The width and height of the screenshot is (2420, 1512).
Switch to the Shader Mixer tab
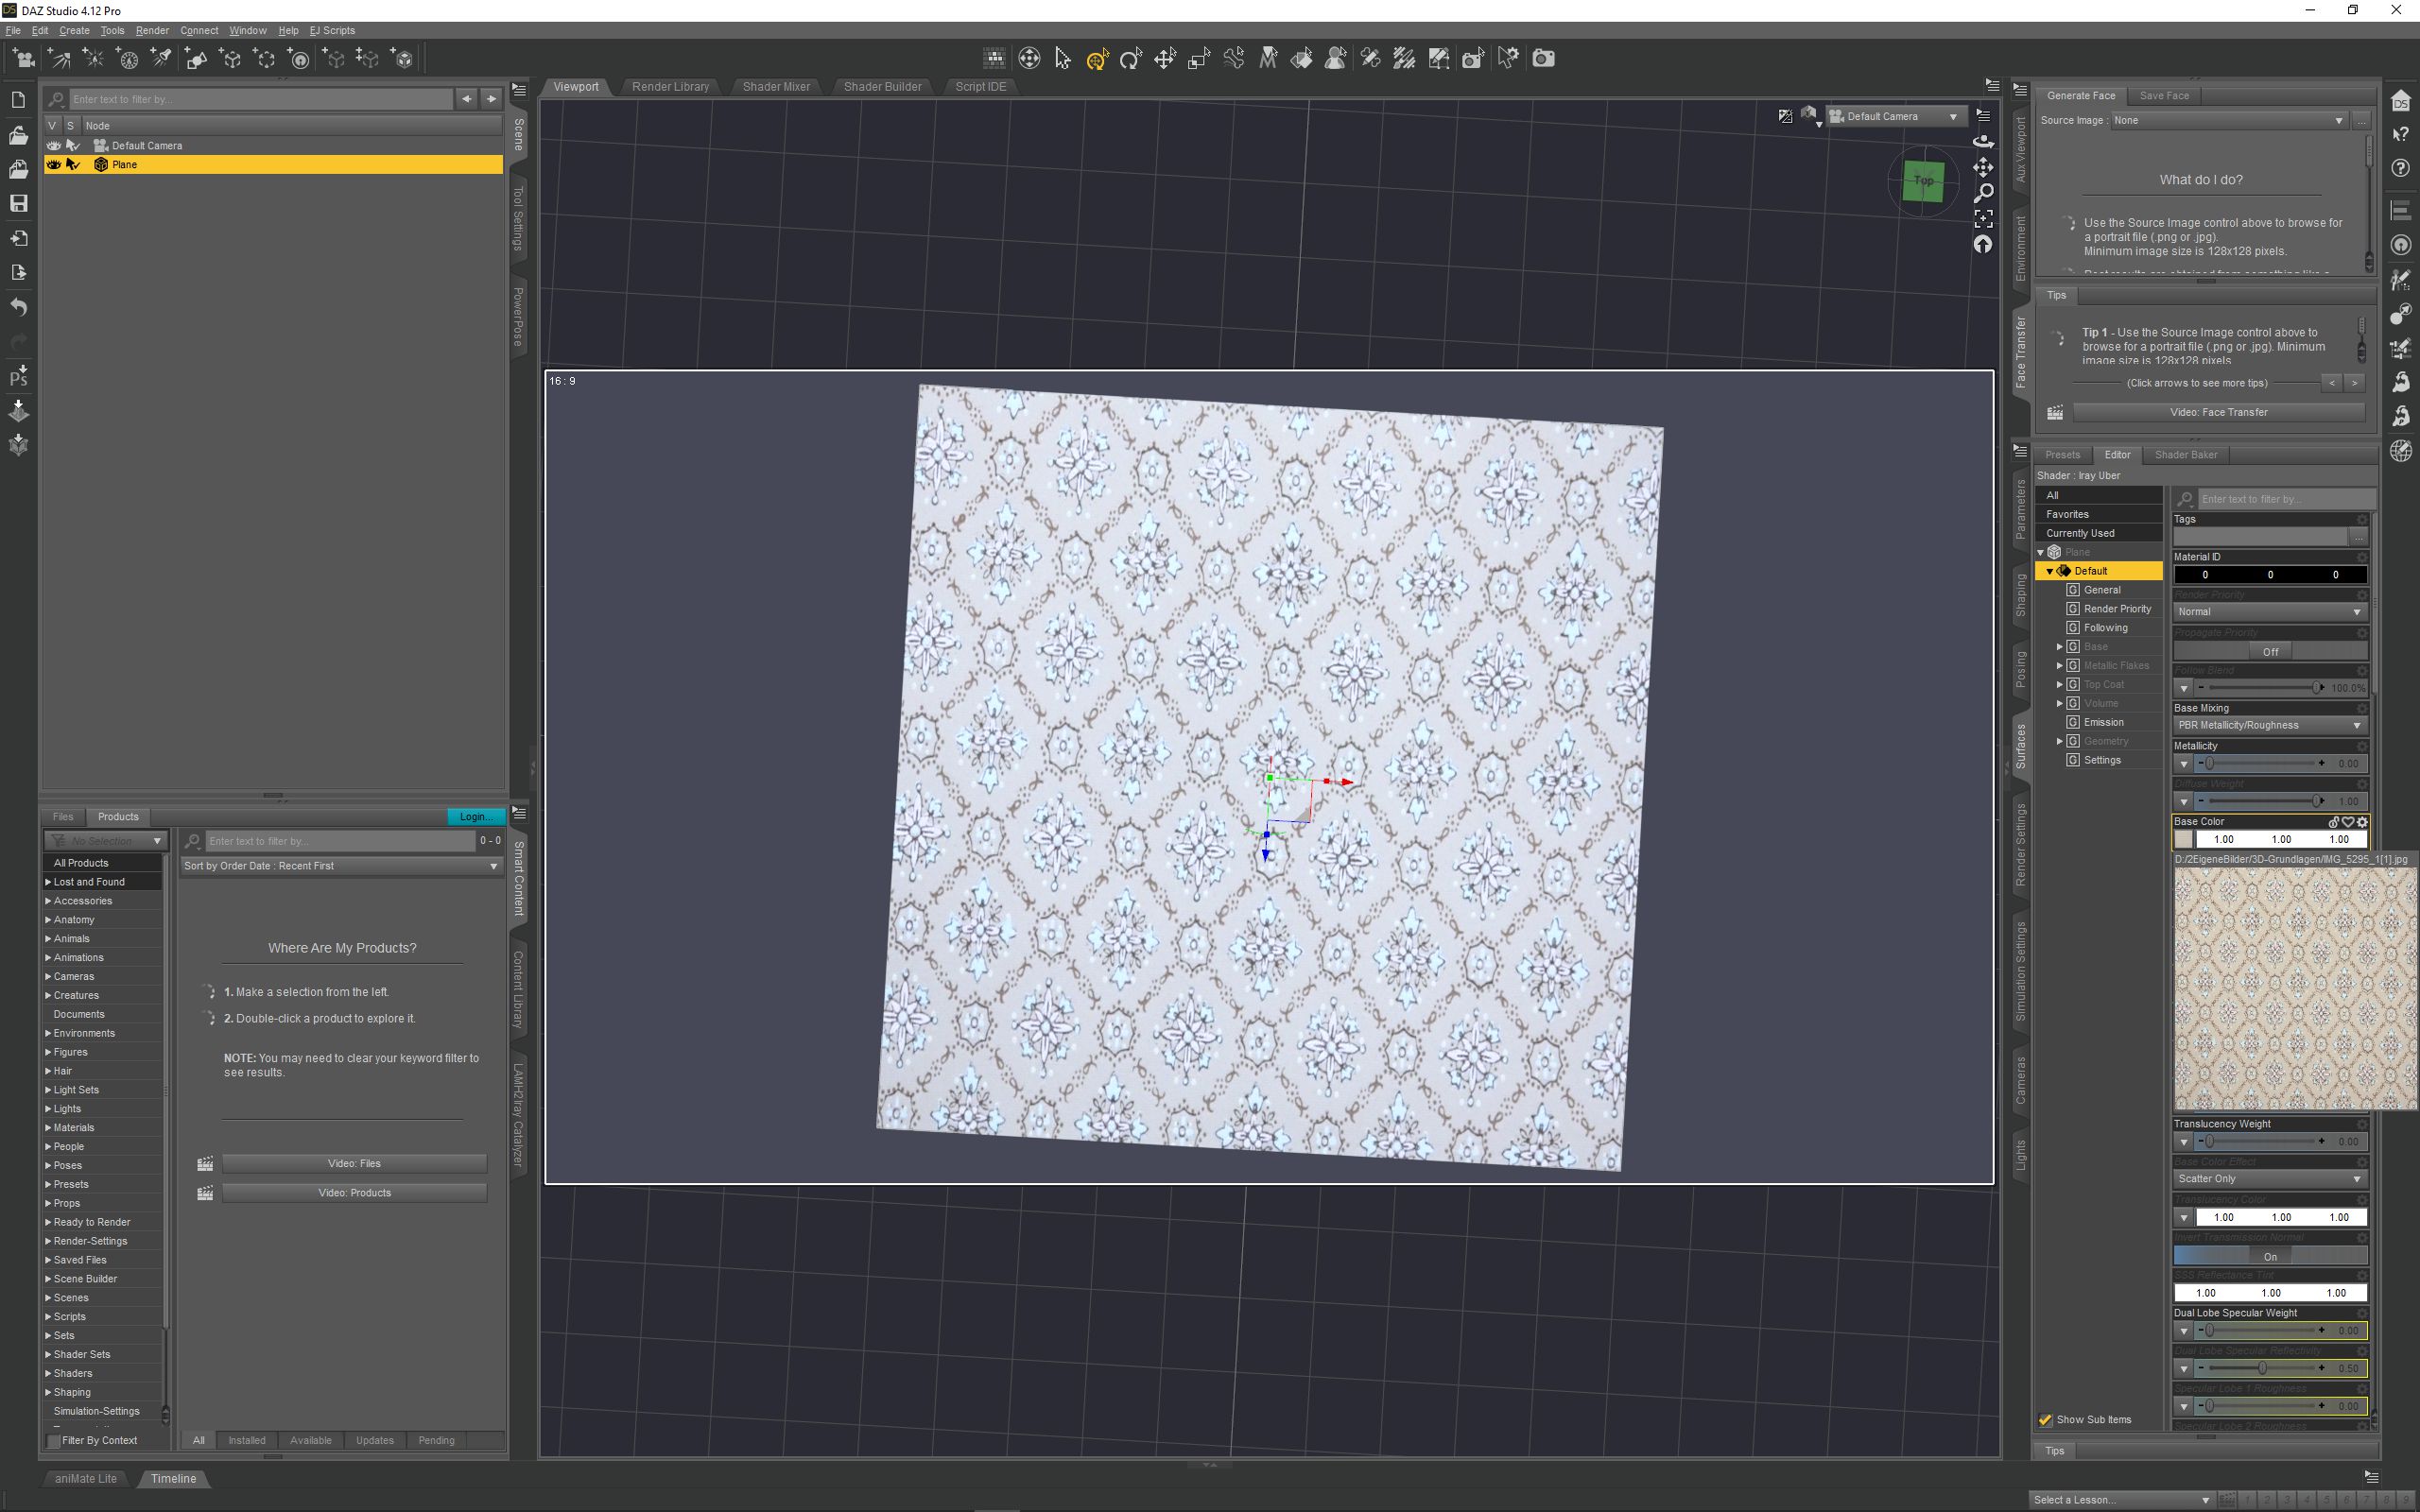[776, 87]
